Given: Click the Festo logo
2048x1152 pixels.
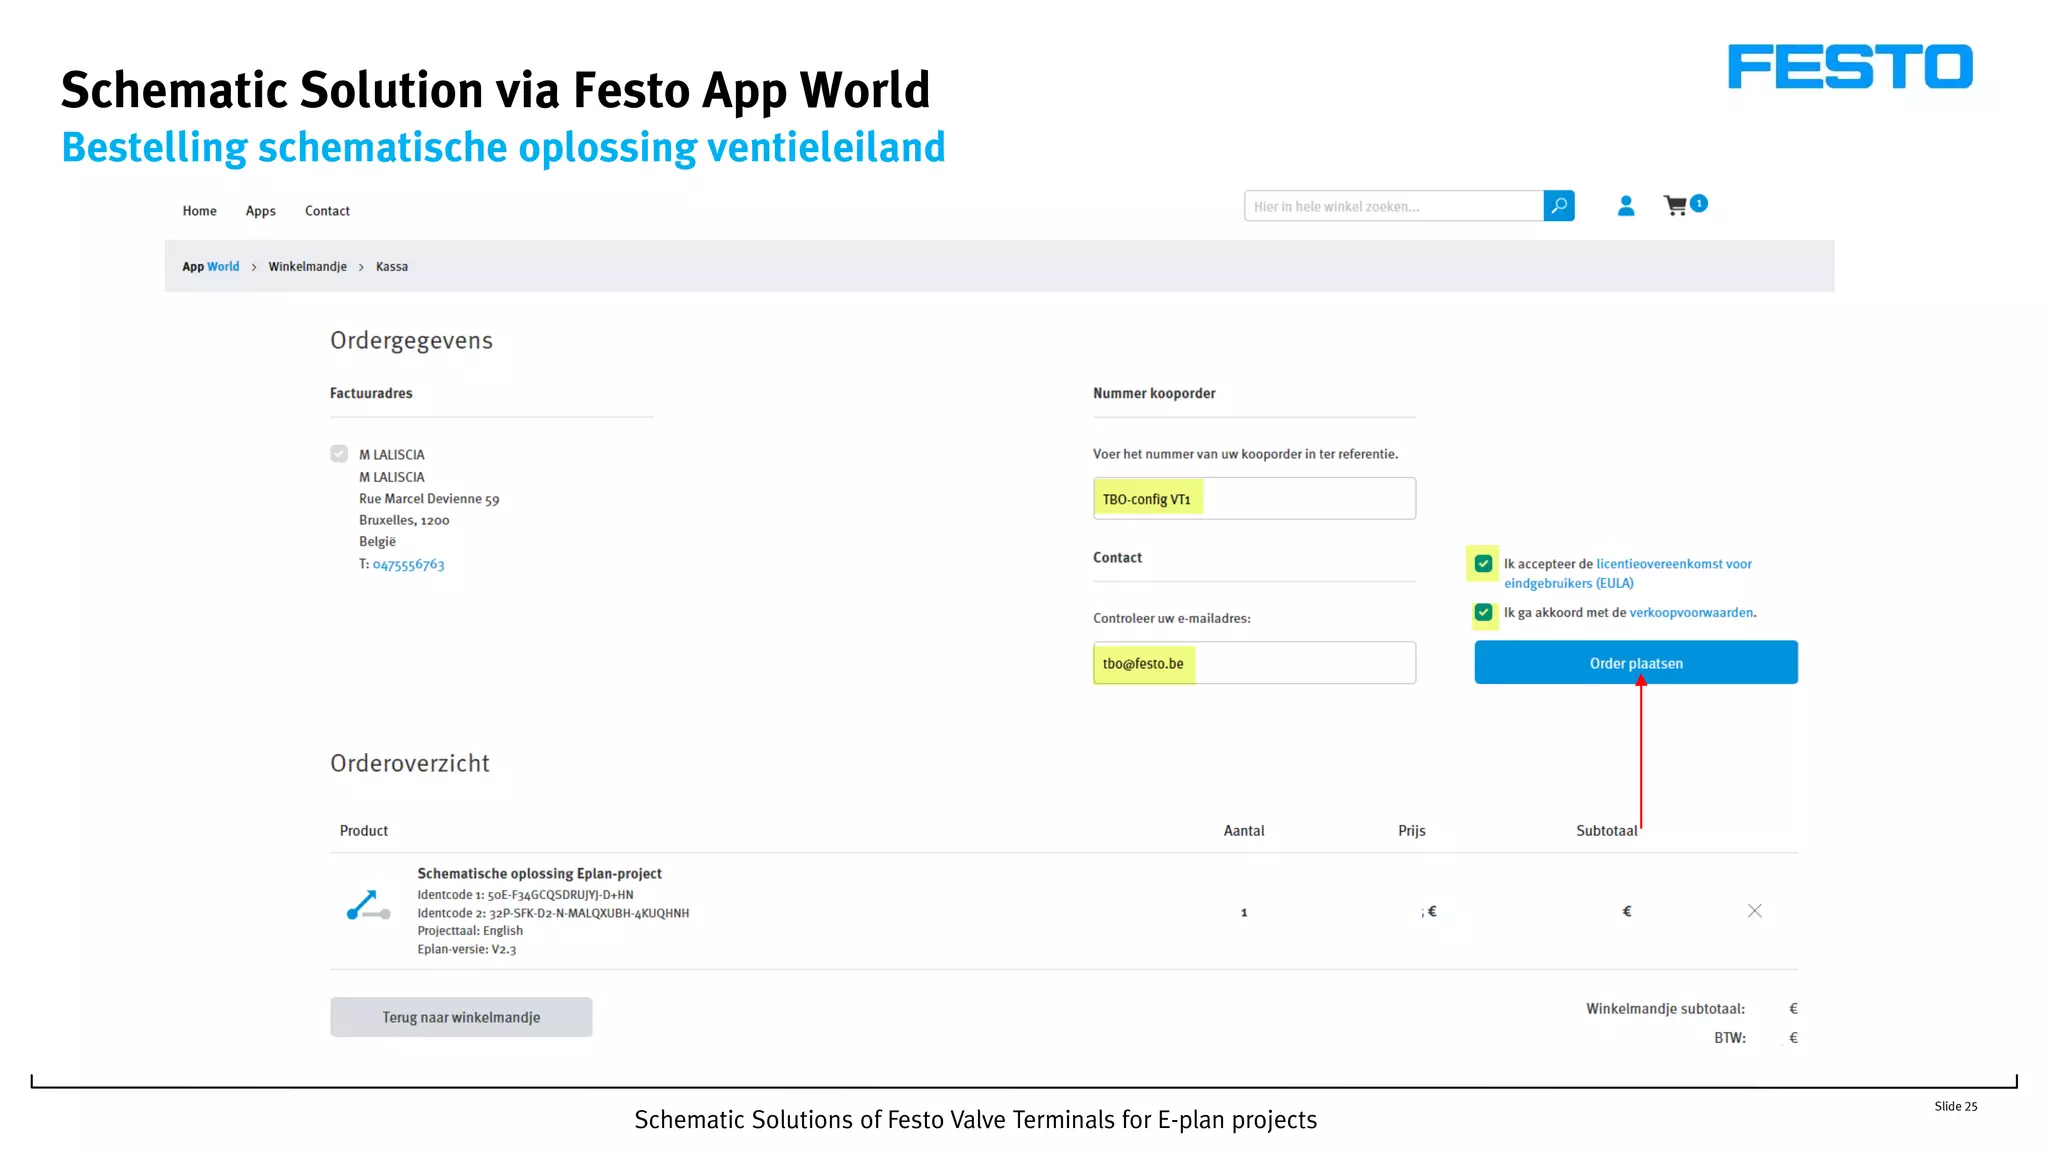Looking at the screenshot, I should (x=1849, y=67).
